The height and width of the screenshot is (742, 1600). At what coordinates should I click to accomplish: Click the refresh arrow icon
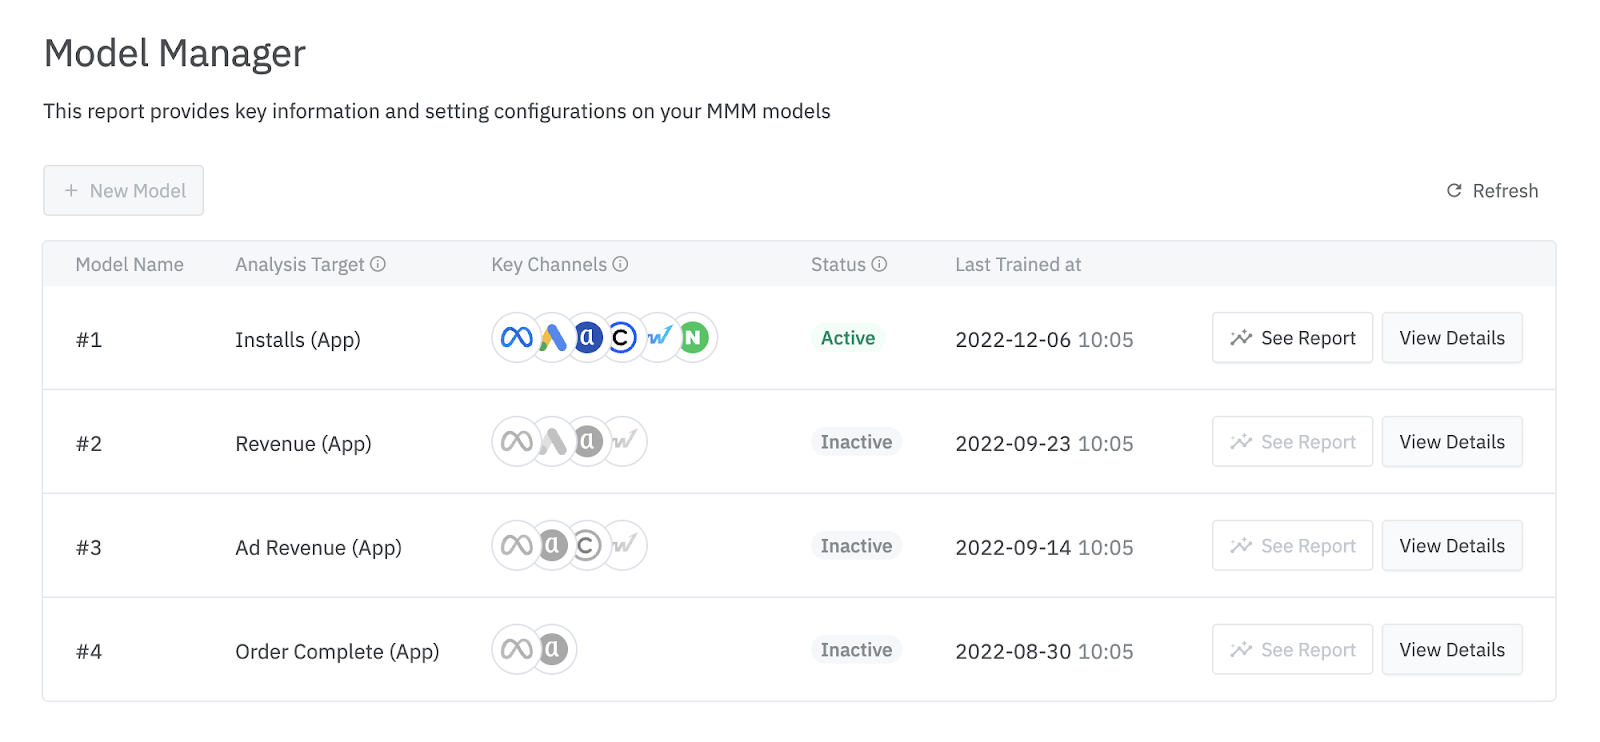[1452, 190]
